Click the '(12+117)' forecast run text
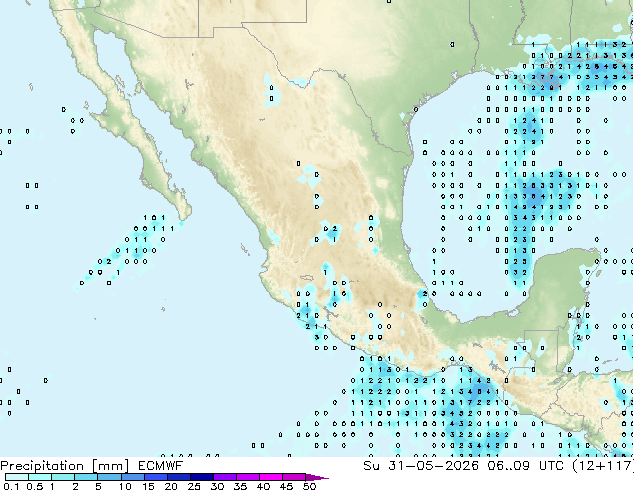 603,466
